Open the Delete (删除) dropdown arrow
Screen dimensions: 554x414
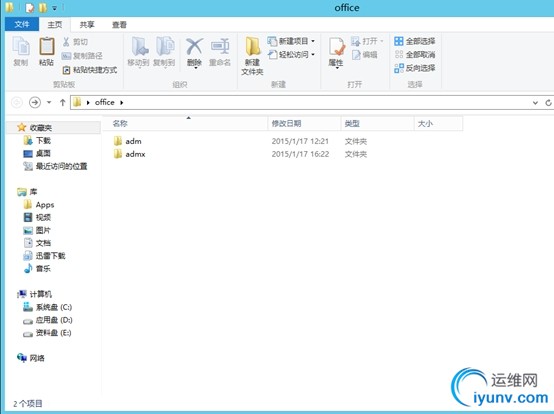[195, 67]
